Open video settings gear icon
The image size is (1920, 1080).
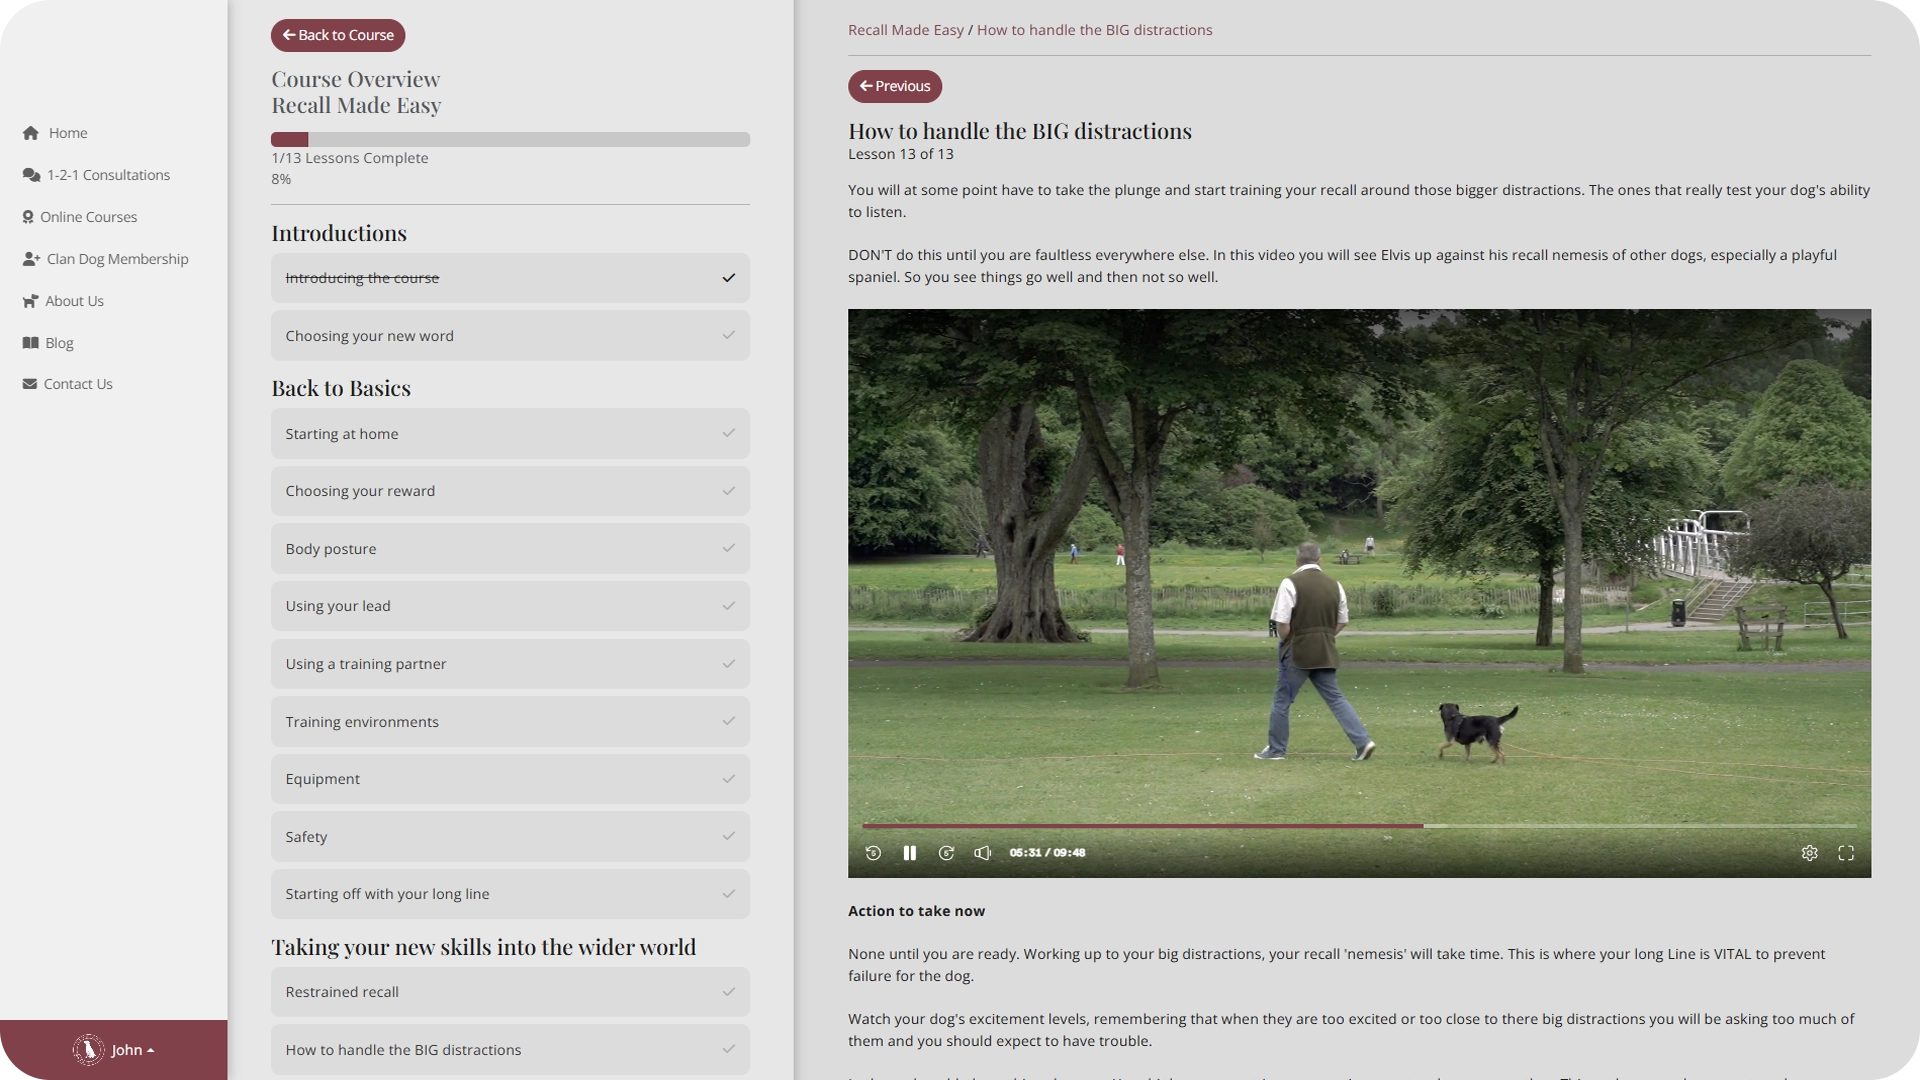[x=1809, y=853]
